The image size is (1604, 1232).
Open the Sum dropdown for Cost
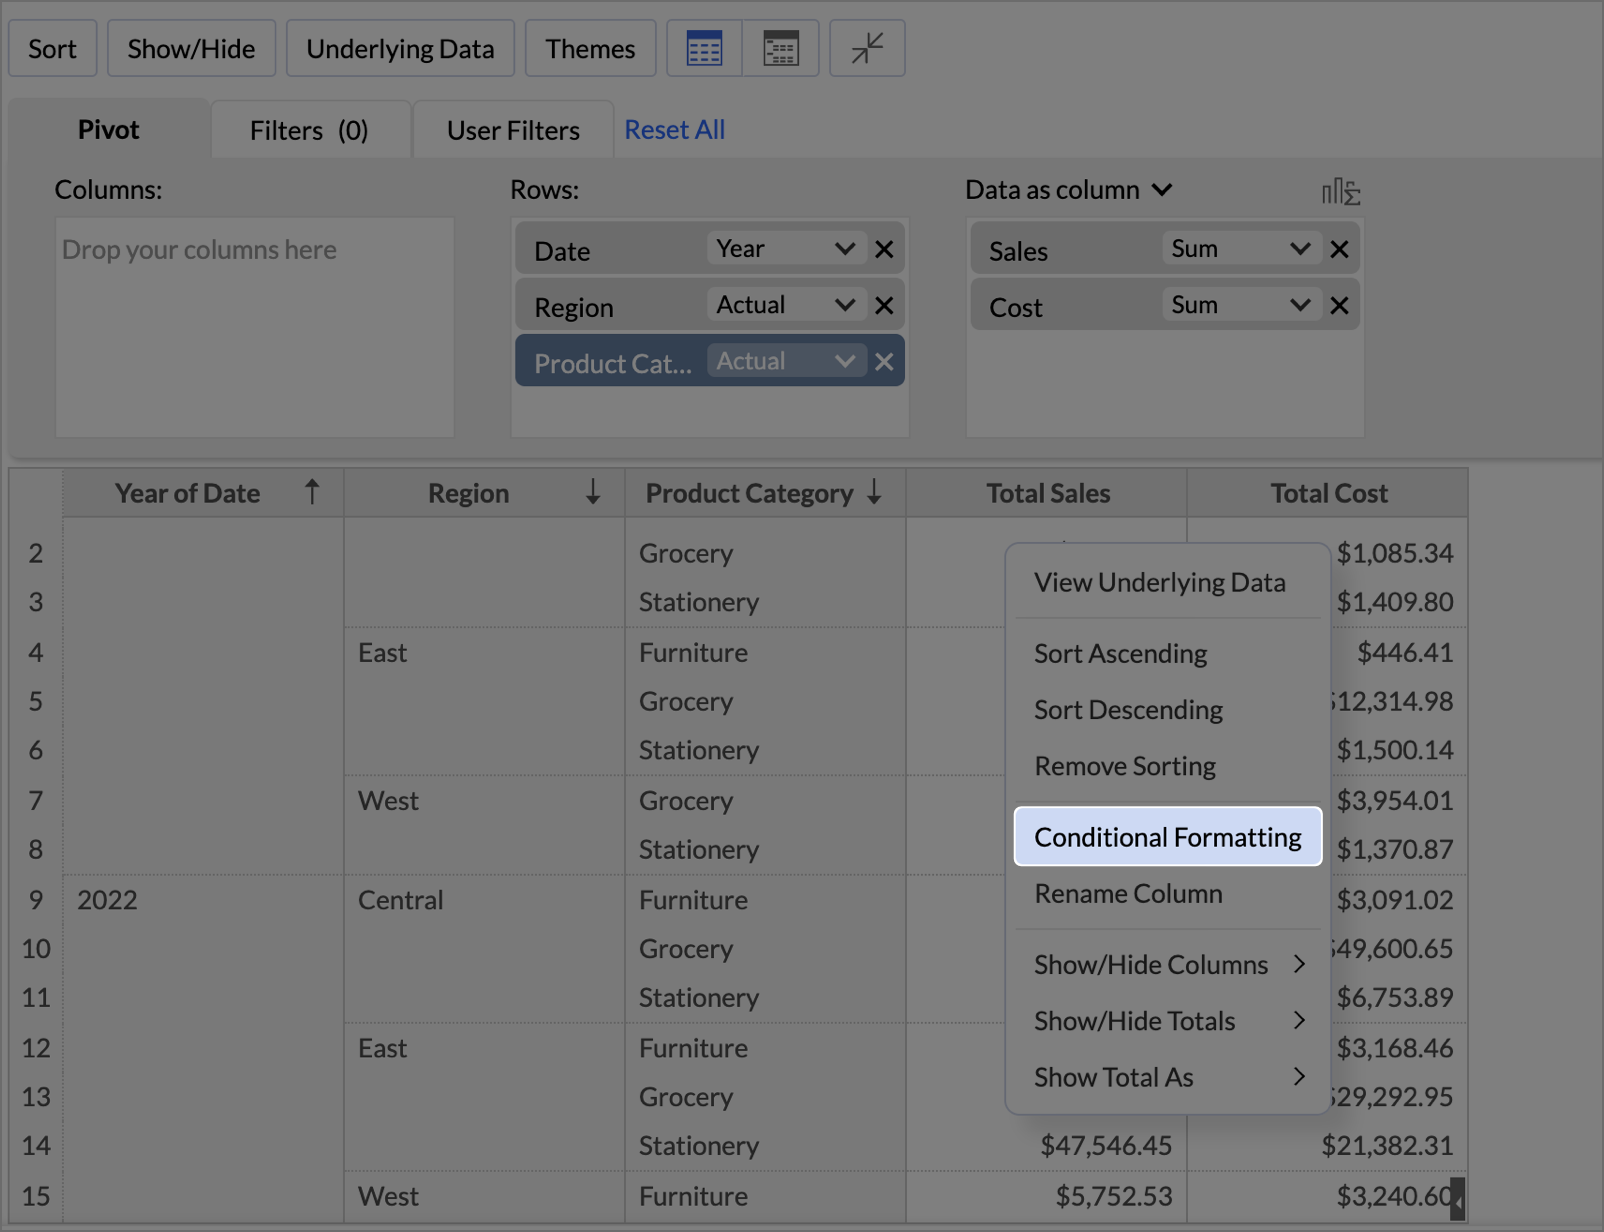[1241, 305]
